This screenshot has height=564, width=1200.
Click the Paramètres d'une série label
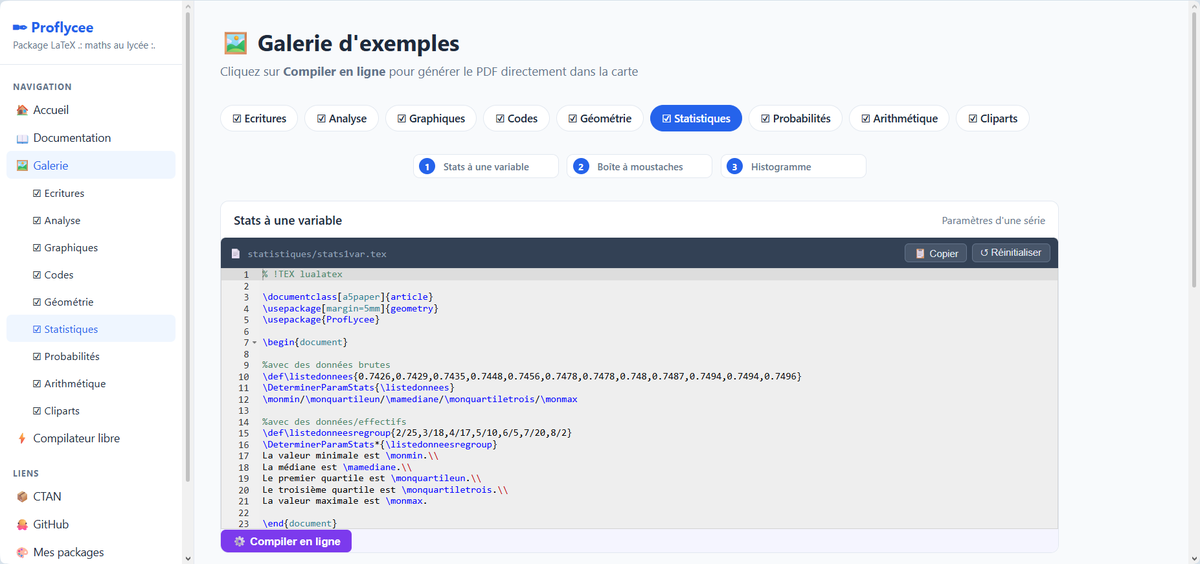pos(993,220)
